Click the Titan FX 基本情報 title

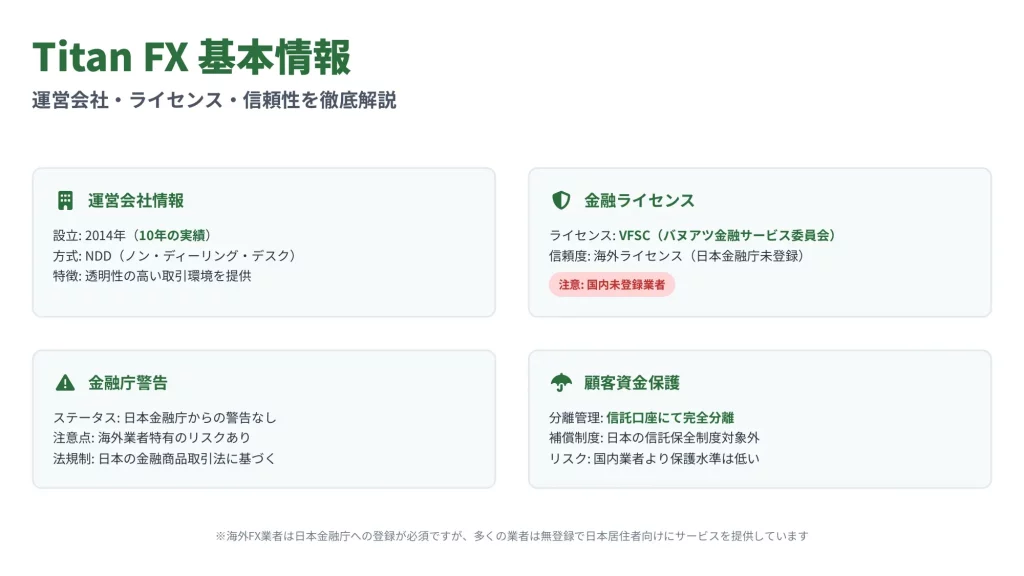[192, 57]
